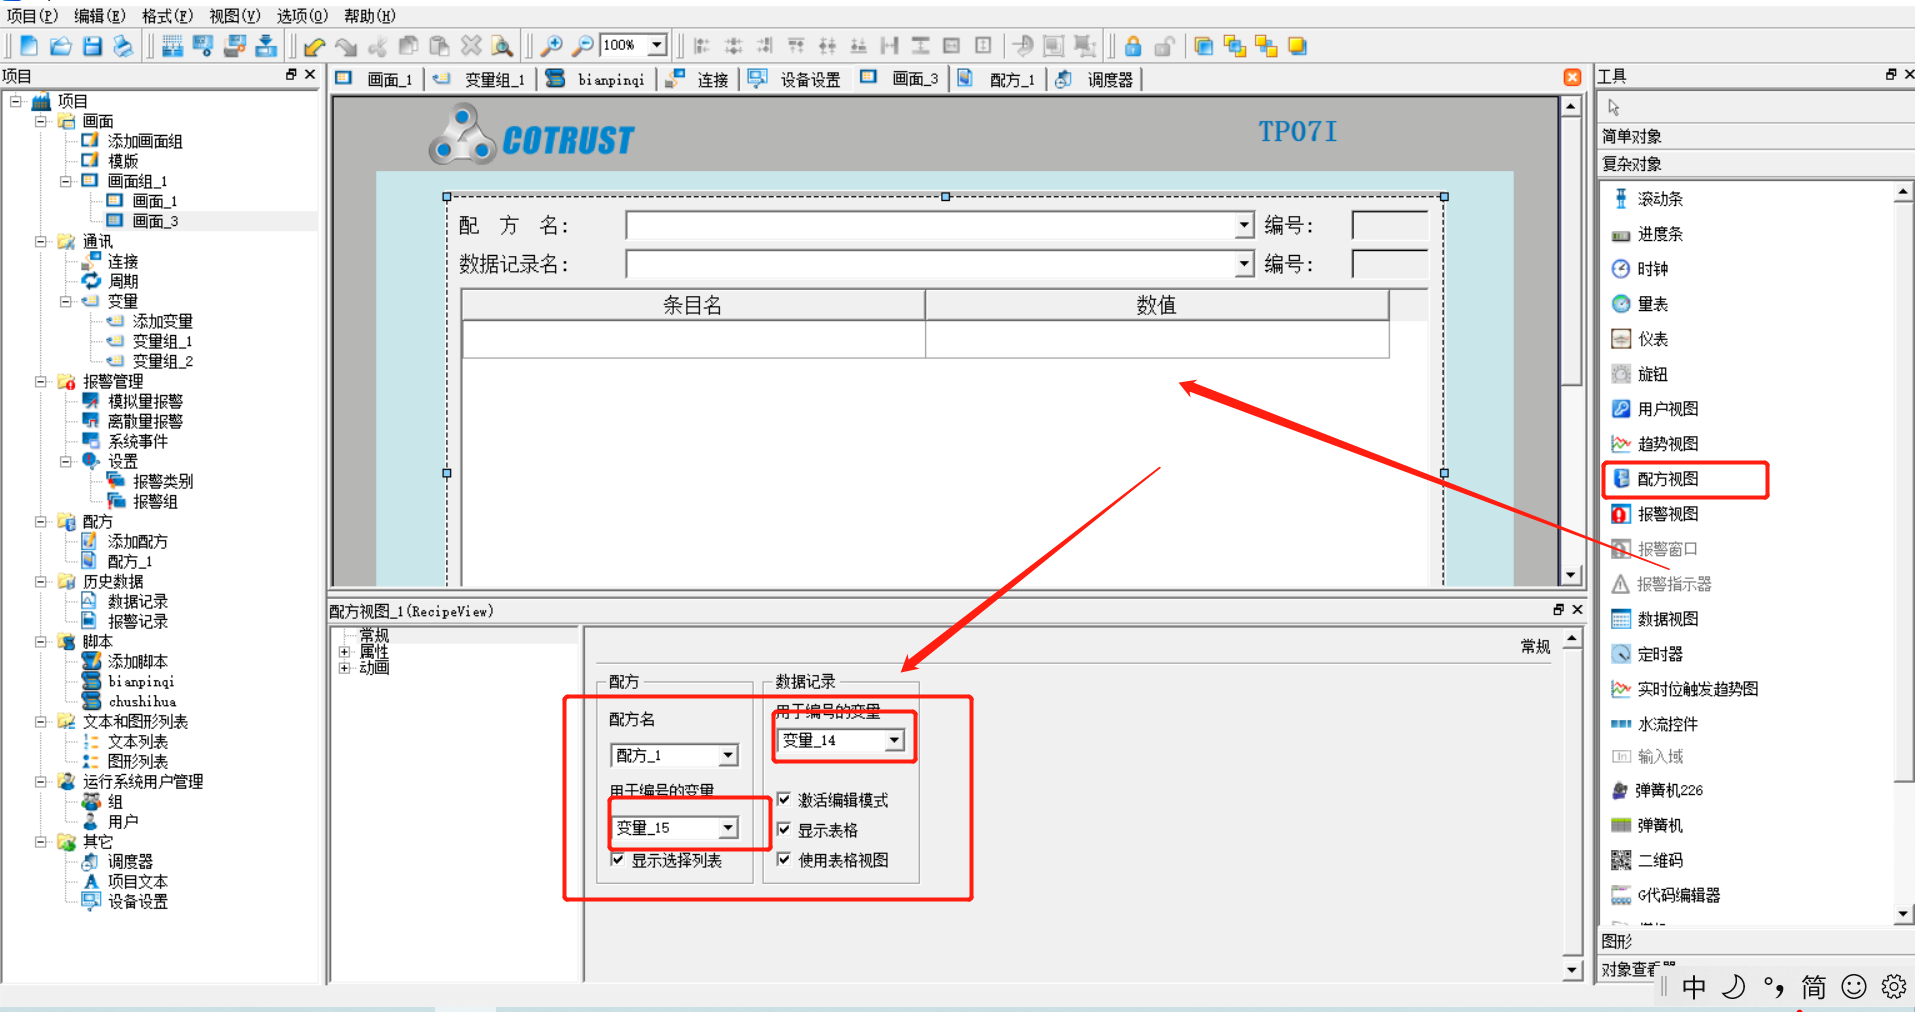Click the 简单对象 section header
This screenshot has width=1915, height=1012.
click(x=1755, y=136)
